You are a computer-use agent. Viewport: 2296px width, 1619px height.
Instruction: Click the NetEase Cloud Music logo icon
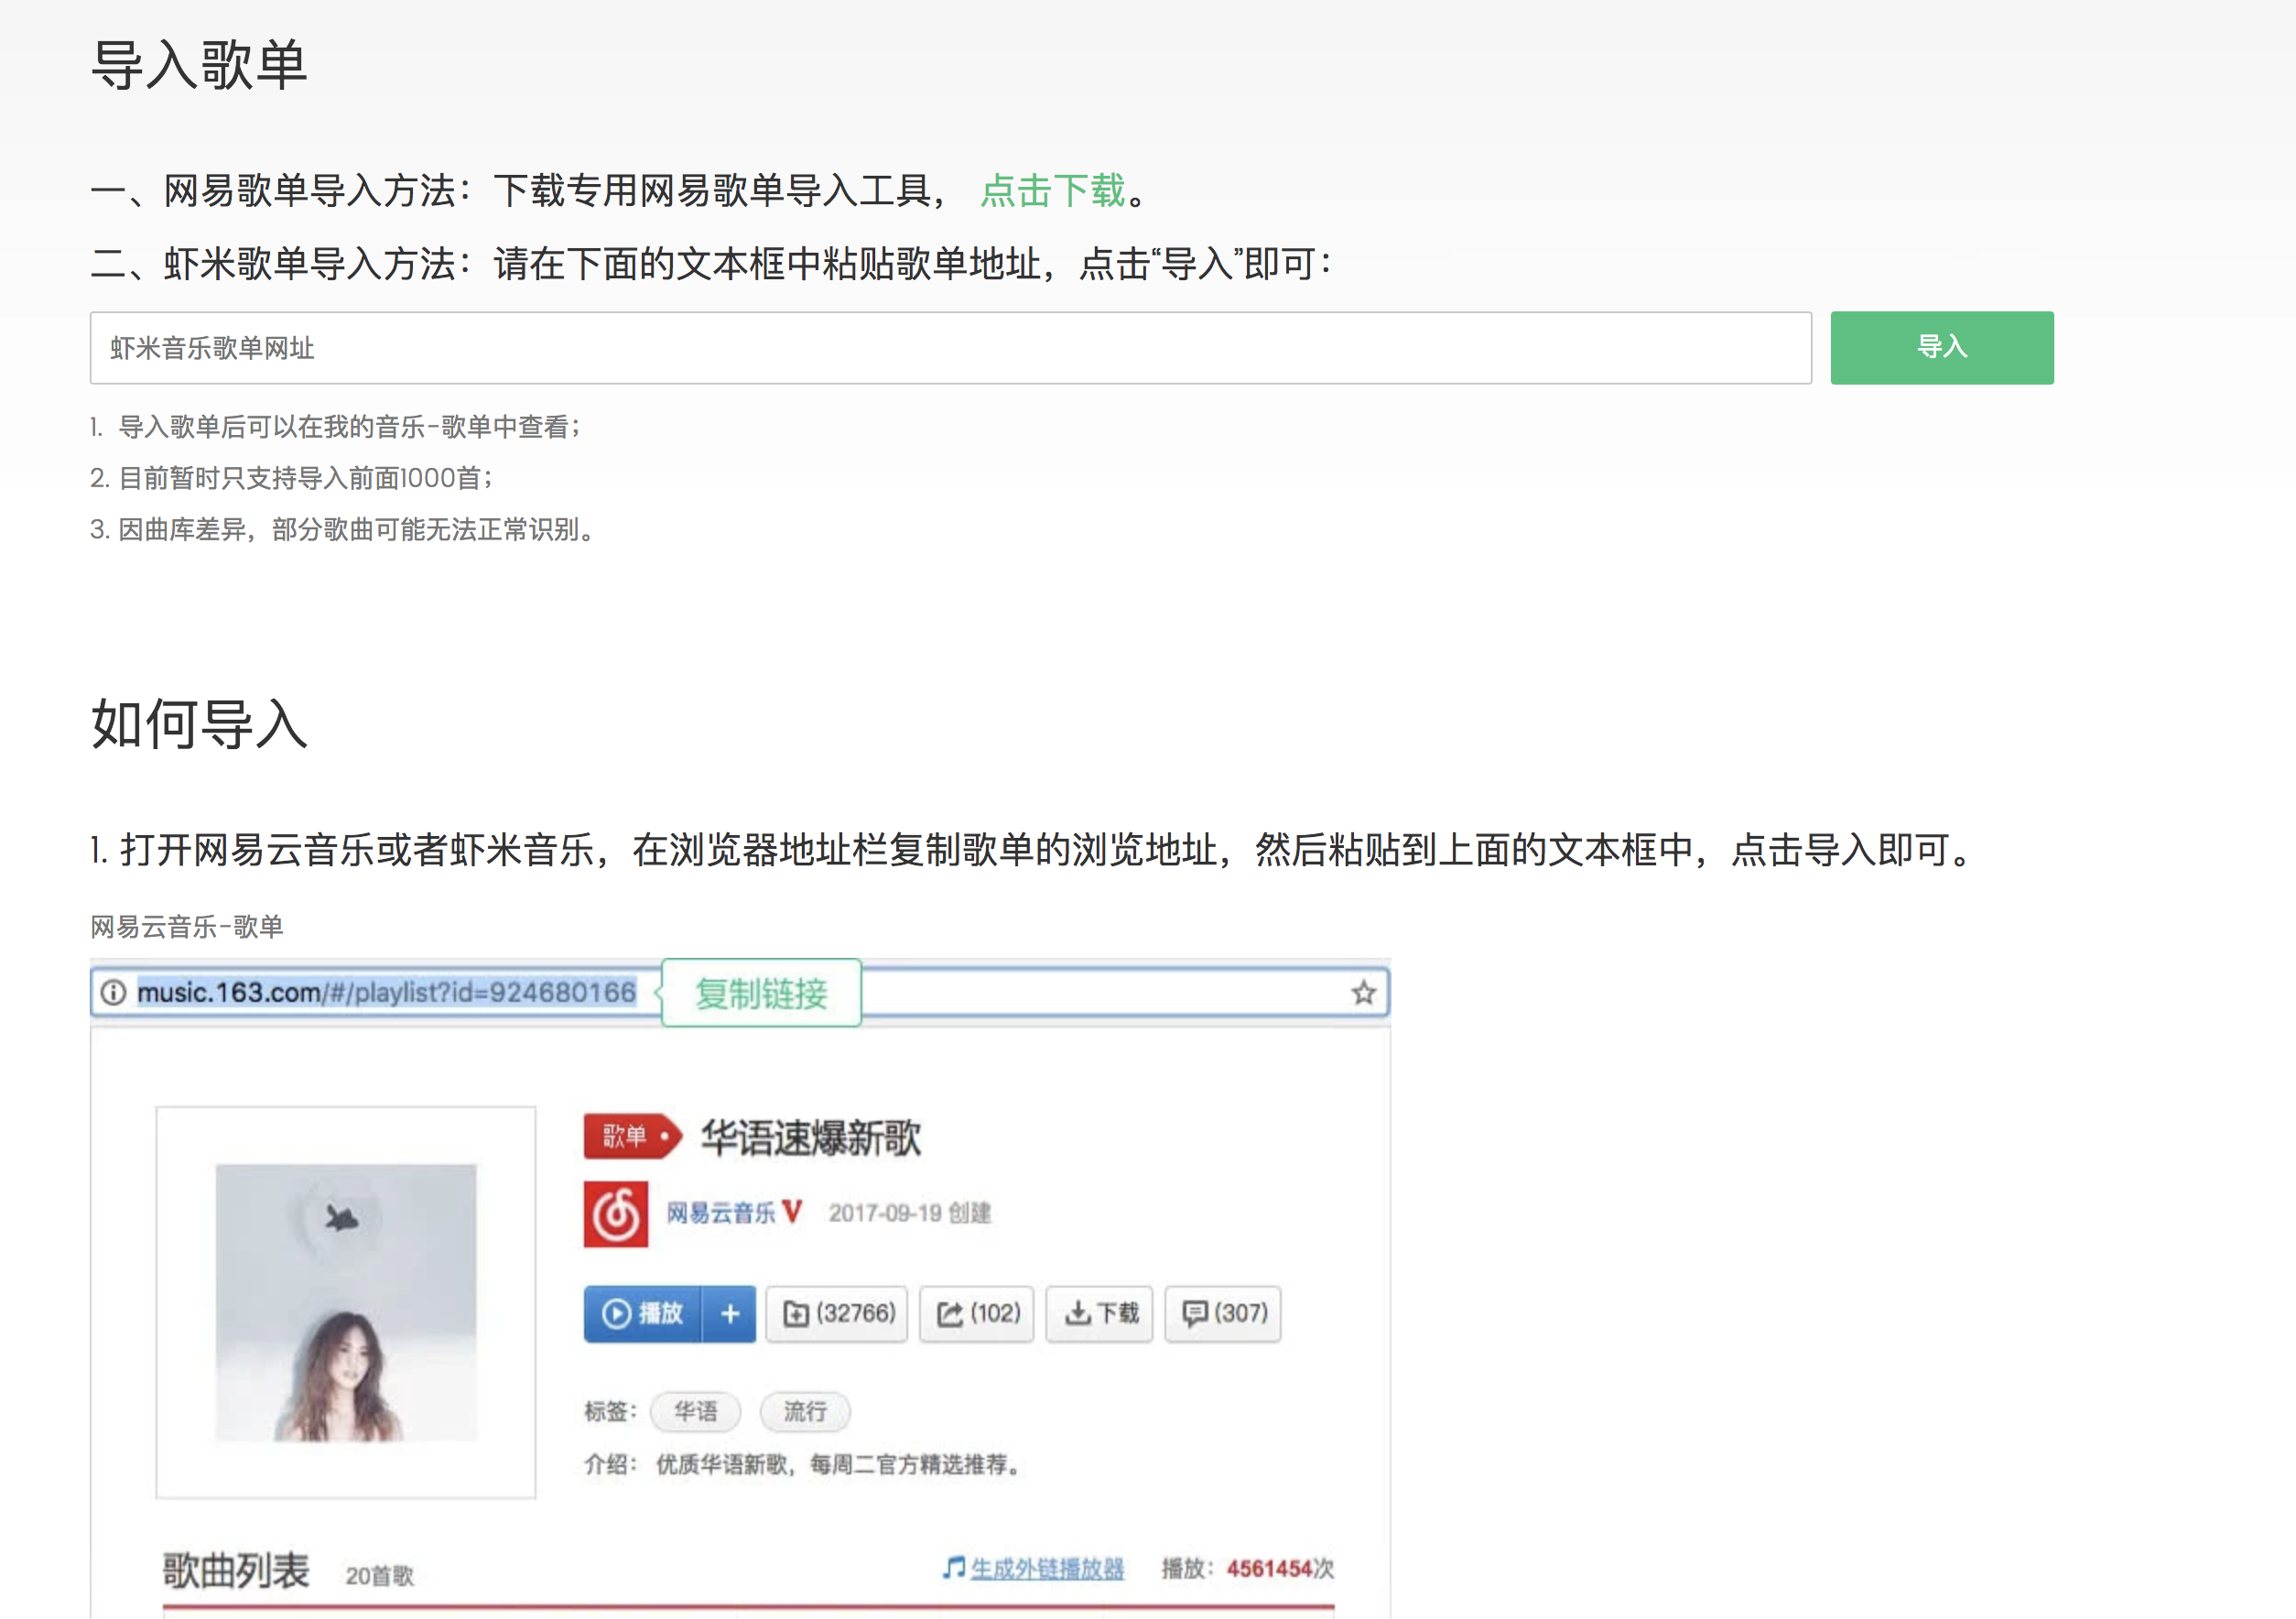pos(616,1214)
